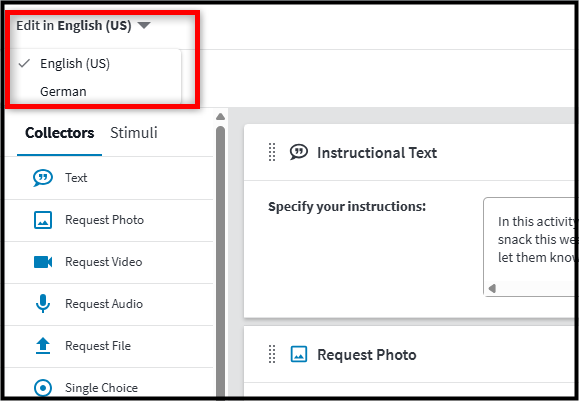Open the Collectors tab

pos(59,133)
